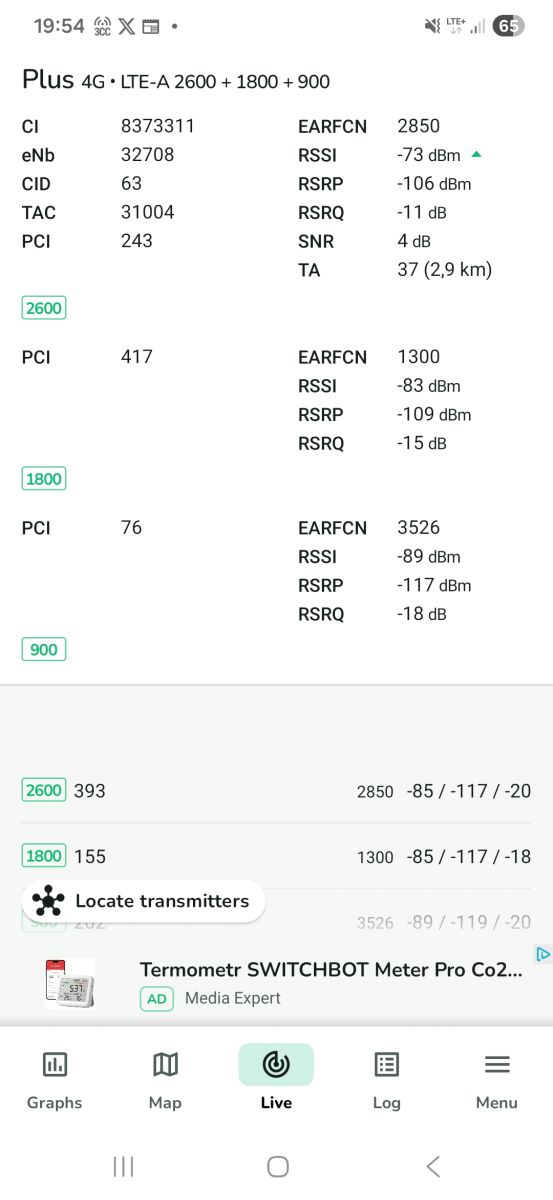Image resolution: width=553 pixels, height=1200 pixels.
Task: Tap the Plus 4G LTE-A network header
Action: 176,80
